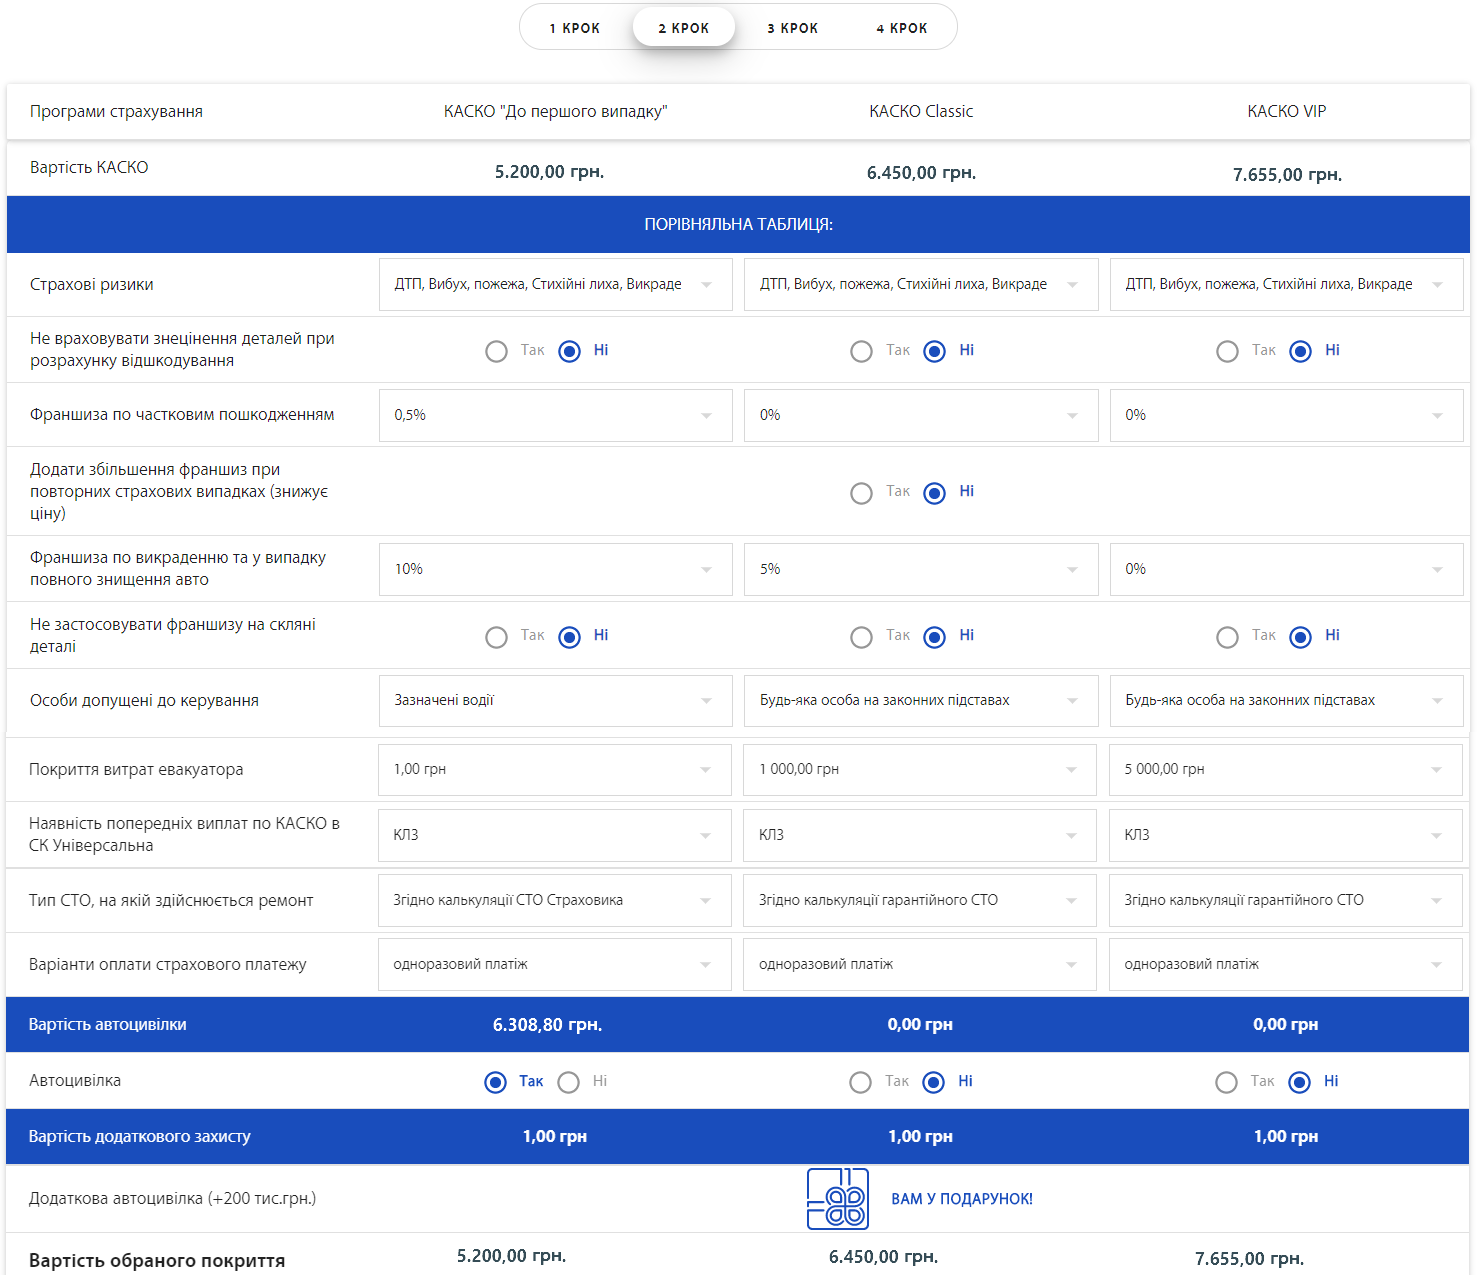Expand КАСКО Classic payment options 'одноразовий платіж' dropdown
The width and height of the screenshot is (1477, 1275).
click(x=920, y=965)
